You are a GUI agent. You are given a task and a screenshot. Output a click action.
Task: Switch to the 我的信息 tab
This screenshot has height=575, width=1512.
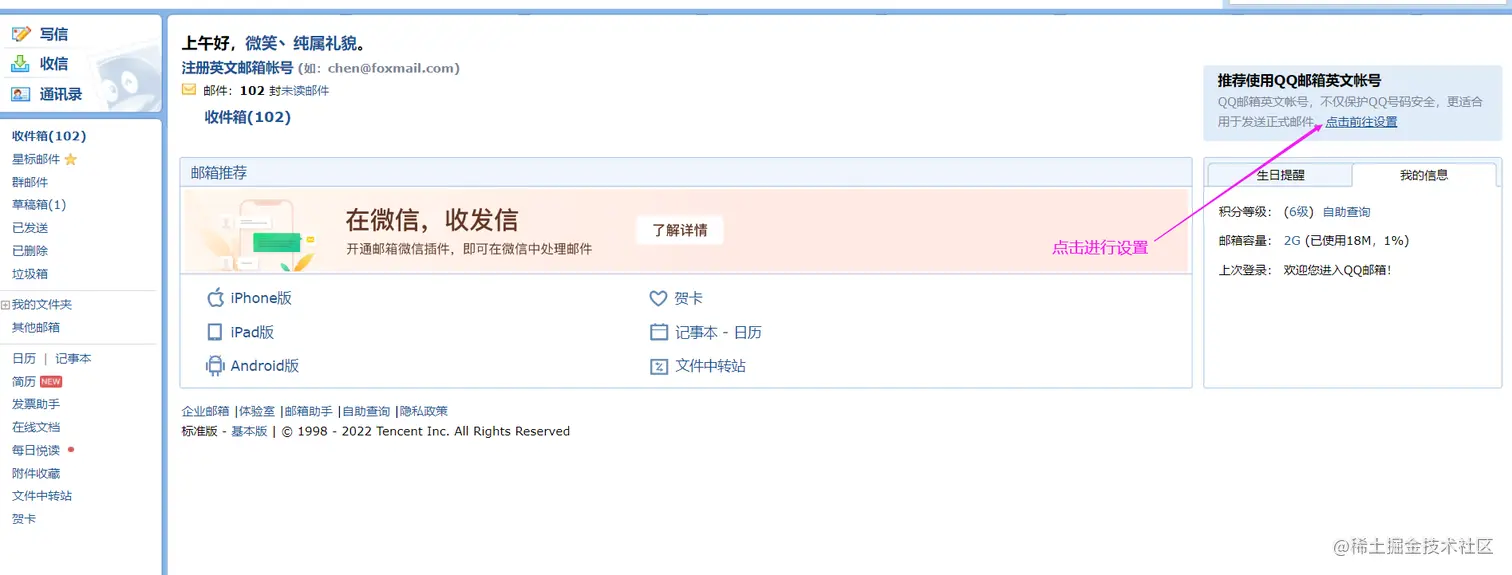tap(1424, 174)
